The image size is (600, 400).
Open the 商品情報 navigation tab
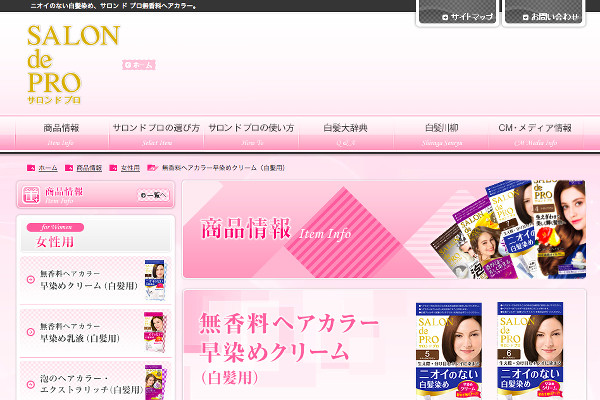pos(61,133)
